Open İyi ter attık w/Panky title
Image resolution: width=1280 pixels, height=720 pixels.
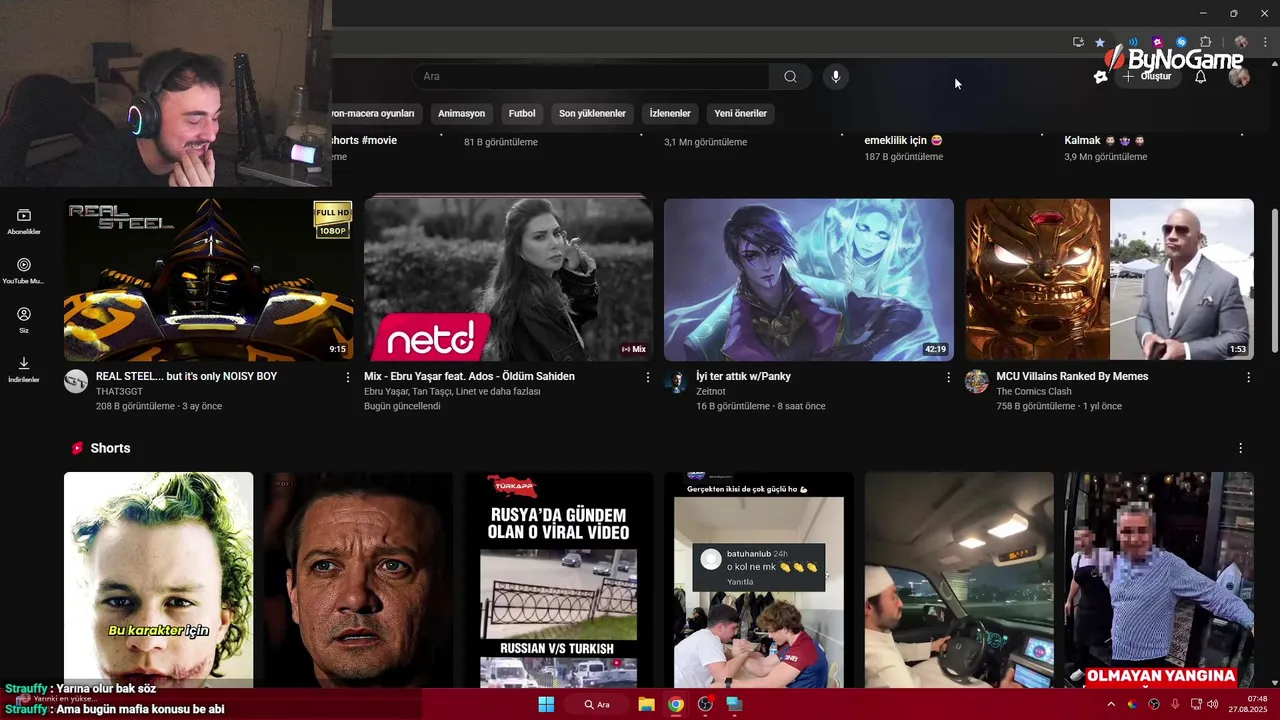coord(743,377)
